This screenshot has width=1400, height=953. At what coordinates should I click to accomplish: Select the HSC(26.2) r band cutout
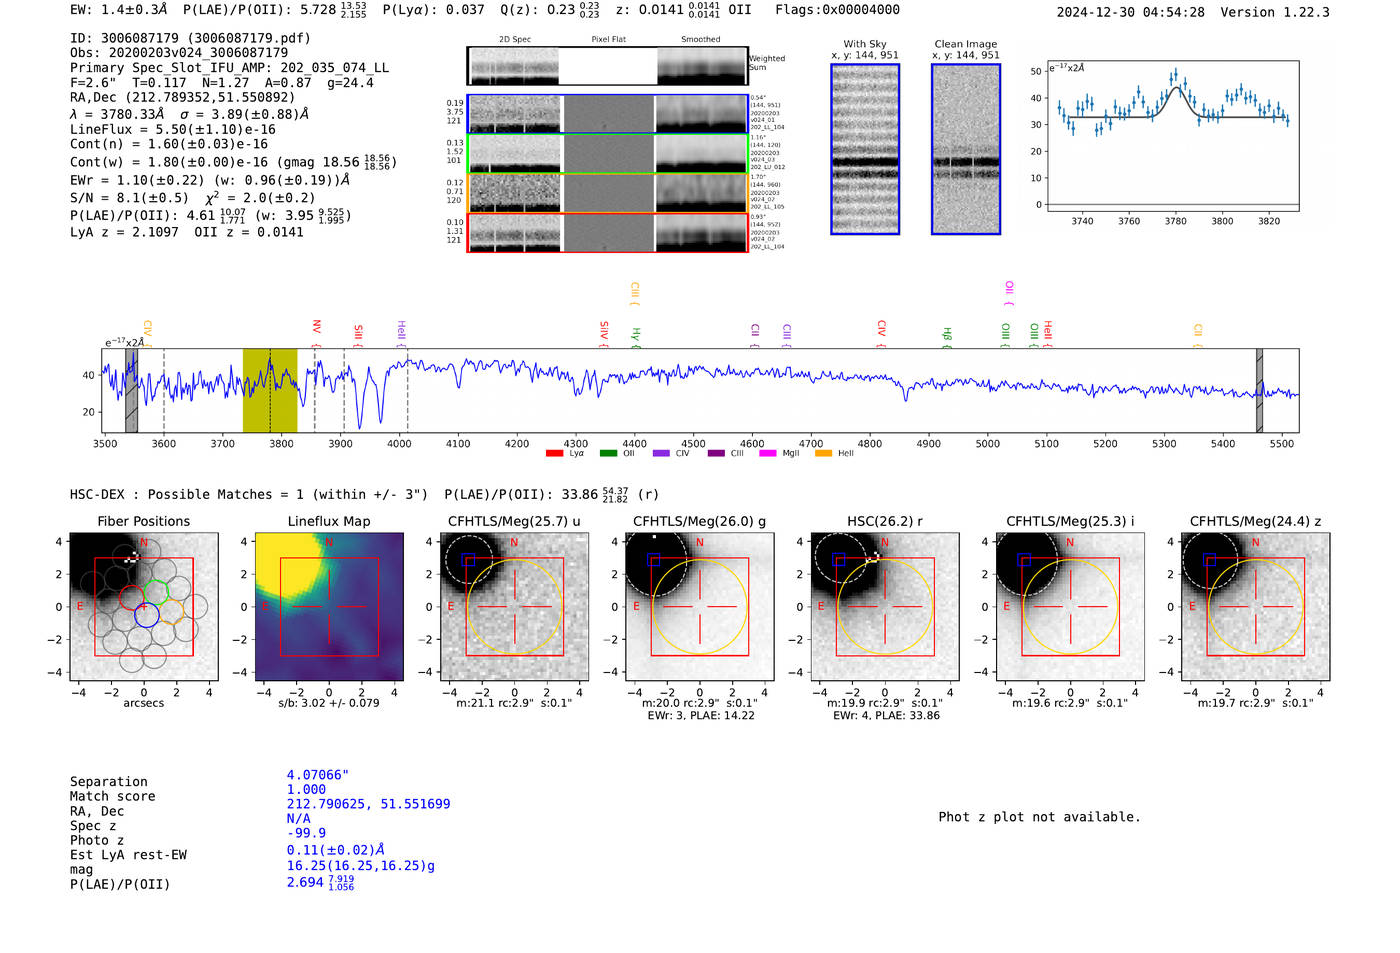(885, 607)
